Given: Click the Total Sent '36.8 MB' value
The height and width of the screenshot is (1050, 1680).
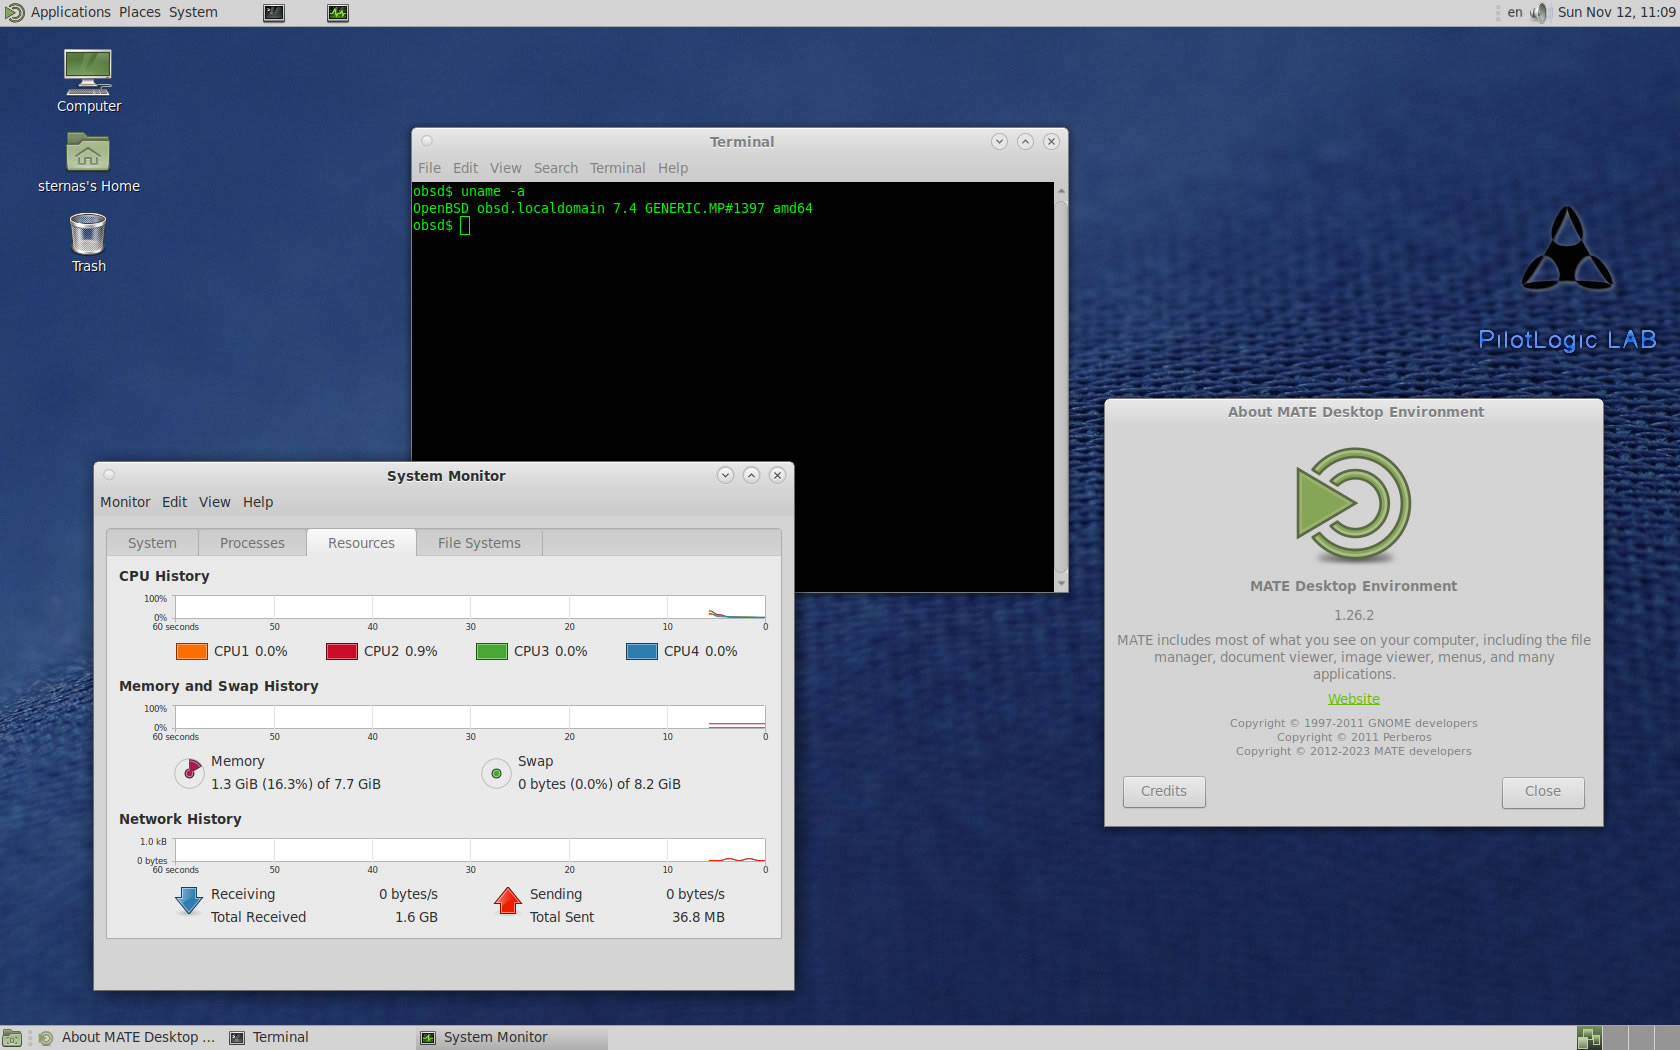Looking at the screenshot, I should pyautogui.click(x=698, y=917).
